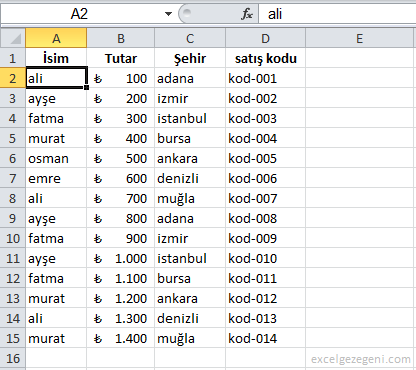This screenshot has height=370, width=416.
Task: Select the ayşe cell in row 3
Action: (56, 98)
